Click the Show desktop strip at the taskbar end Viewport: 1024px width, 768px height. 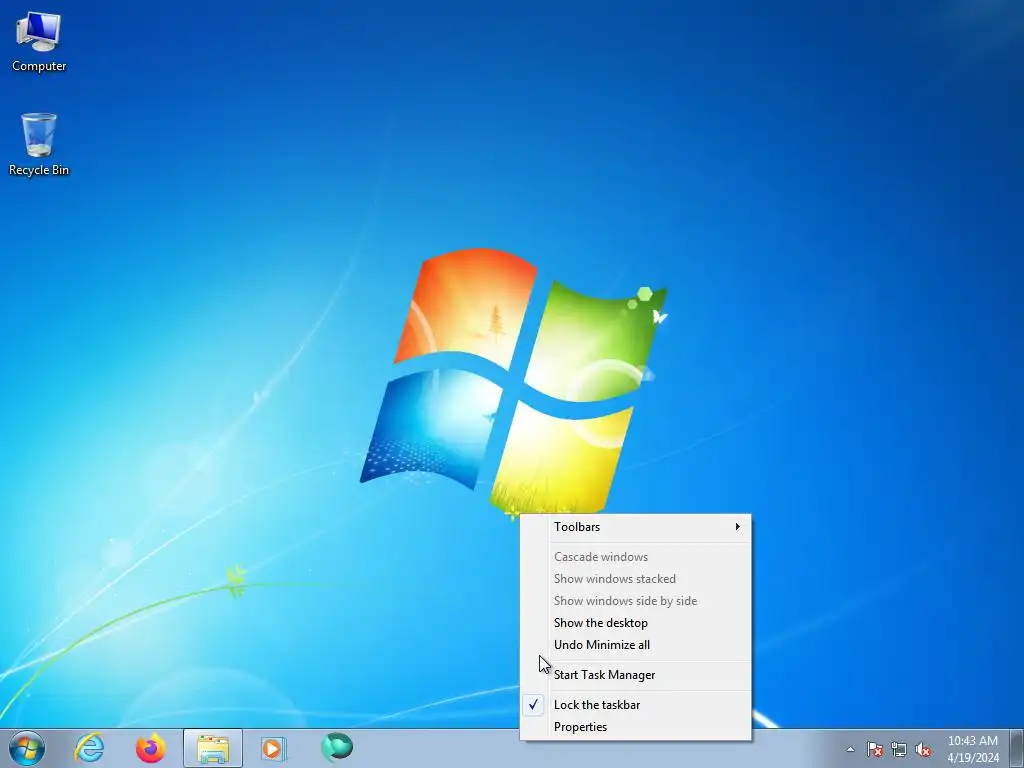click(1017, 748)
